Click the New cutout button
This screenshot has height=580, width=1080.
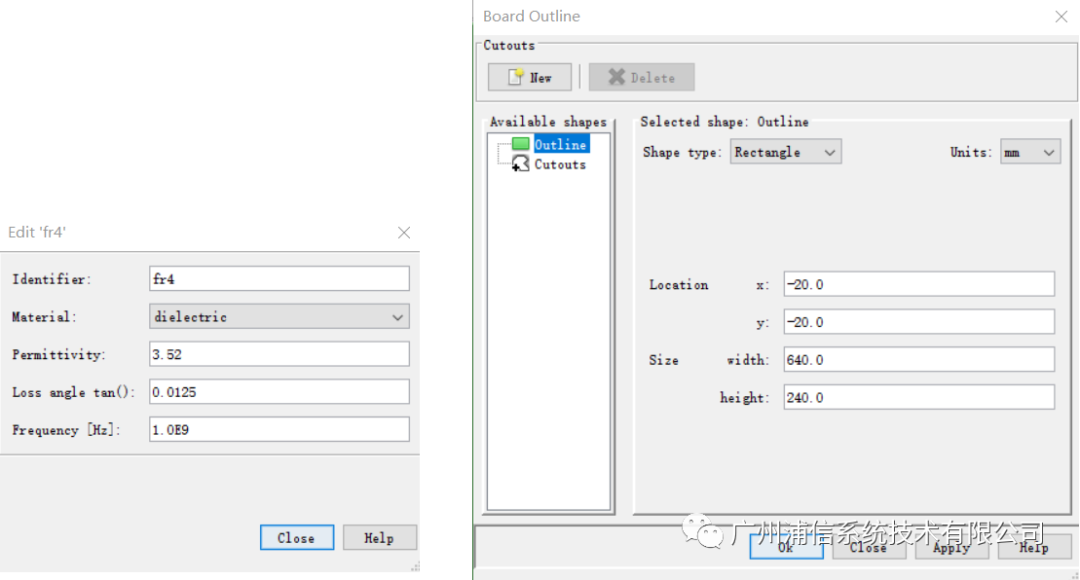coord(530,78)
